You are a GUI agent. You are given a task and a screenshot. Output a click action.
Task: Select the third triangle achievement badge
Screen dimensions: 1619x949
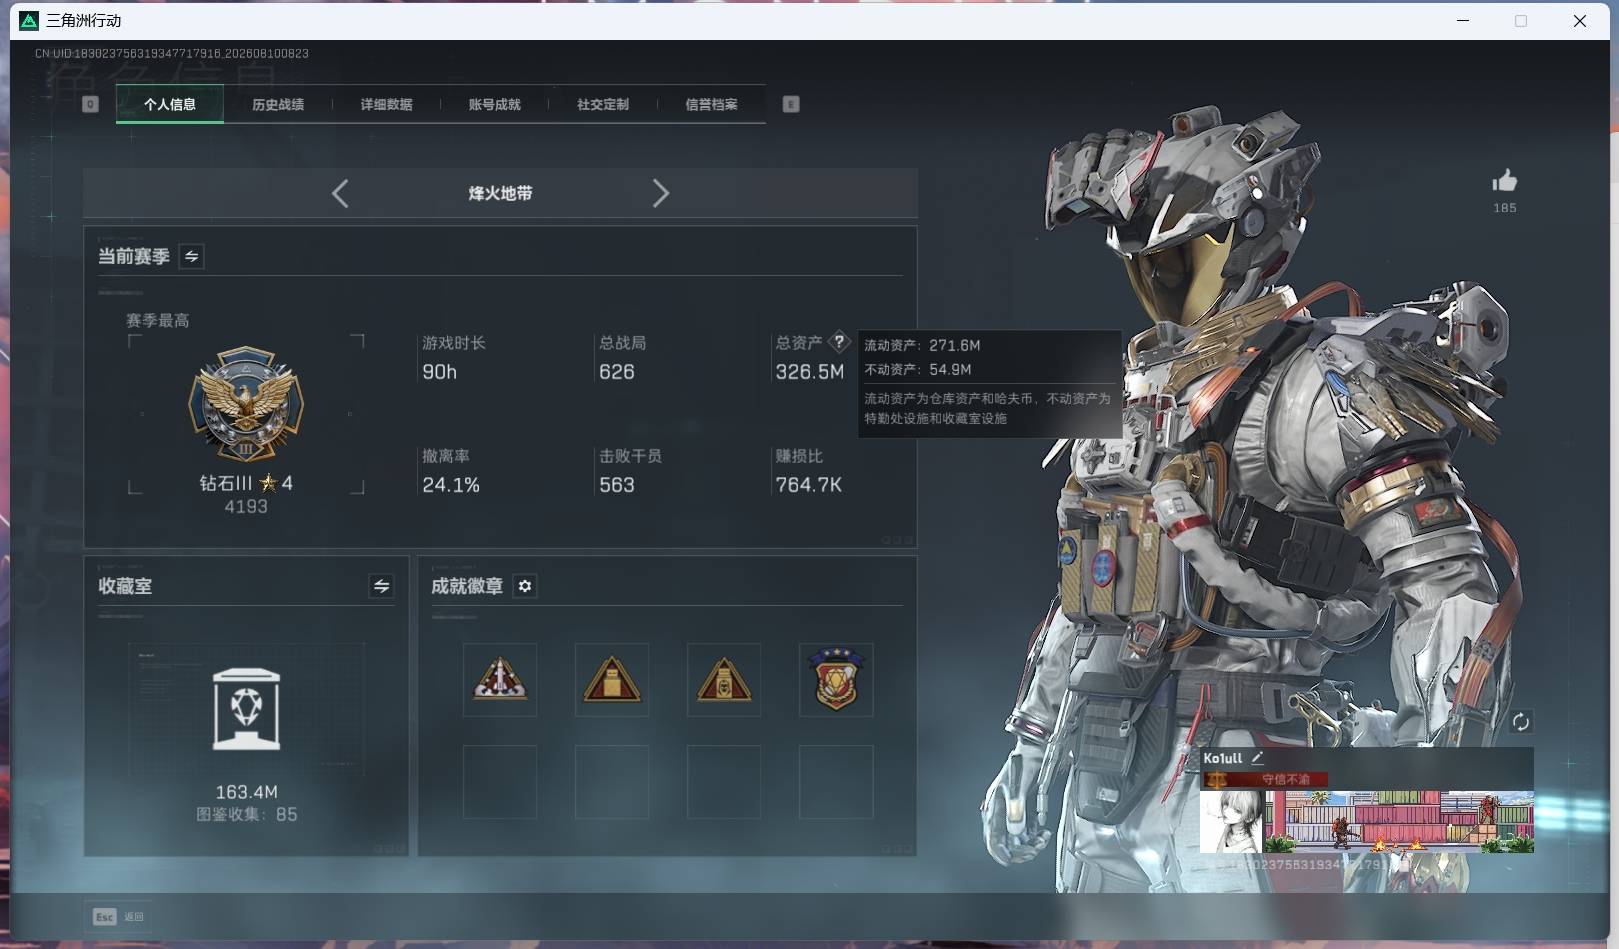click(724, 680)
